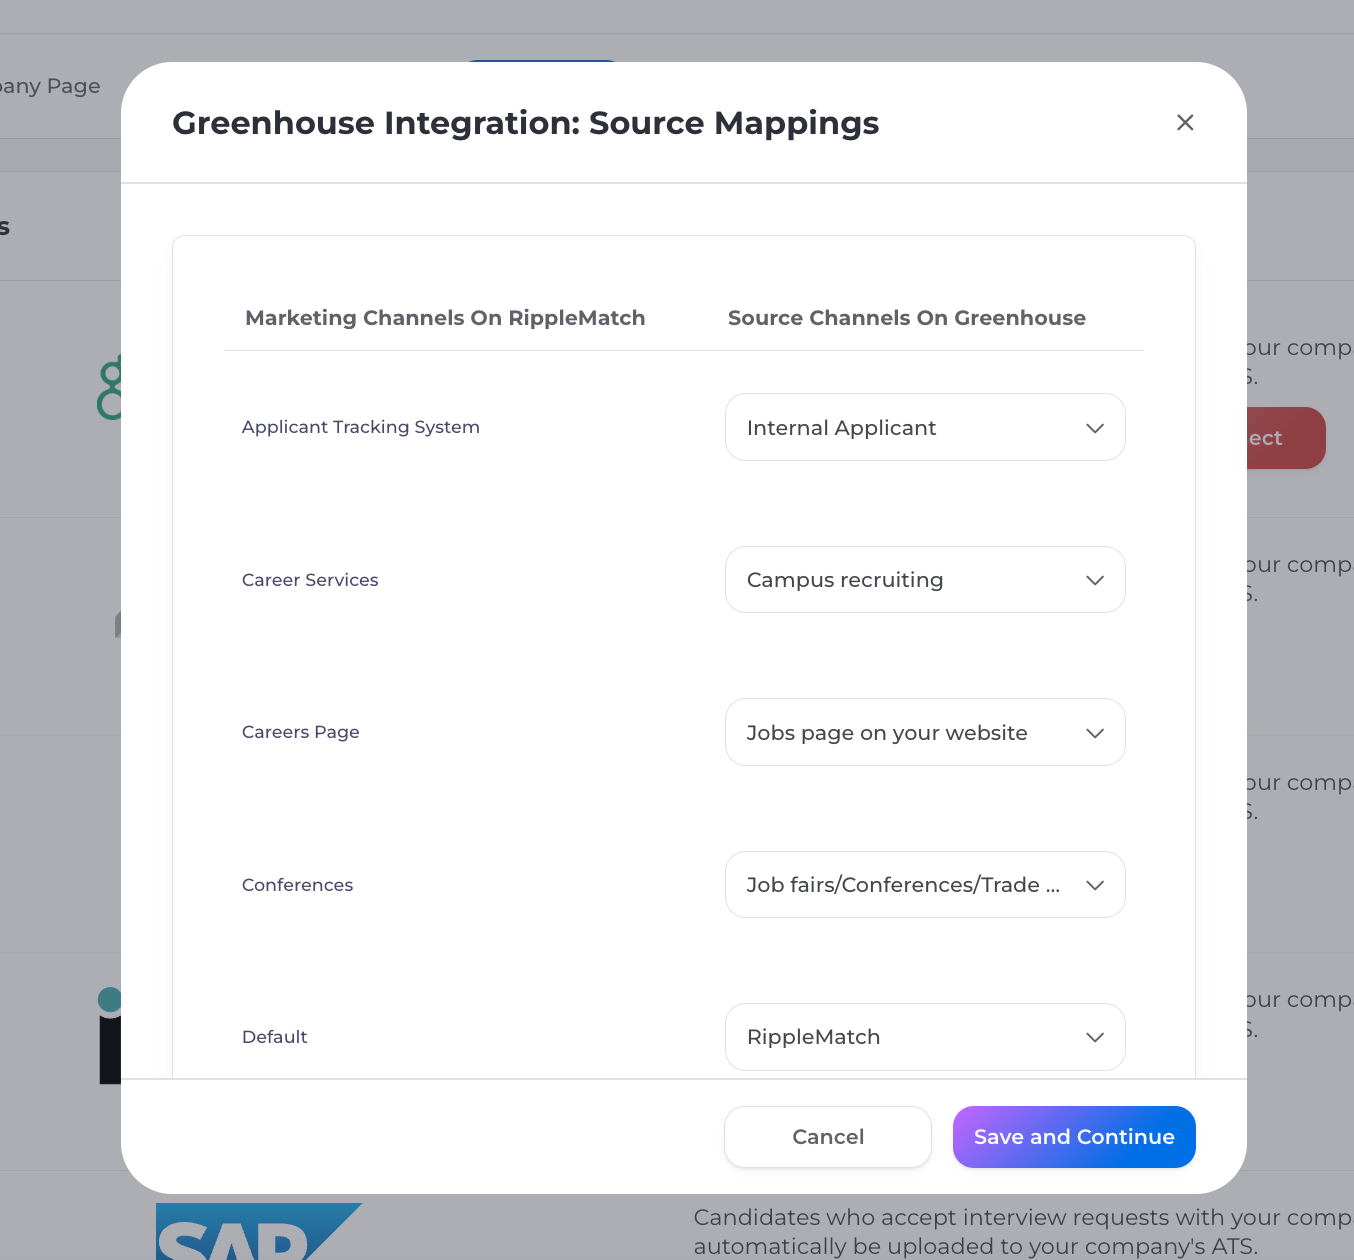
Task: Open the Jobs page on your website dropdown
Action: pos(925,732)
